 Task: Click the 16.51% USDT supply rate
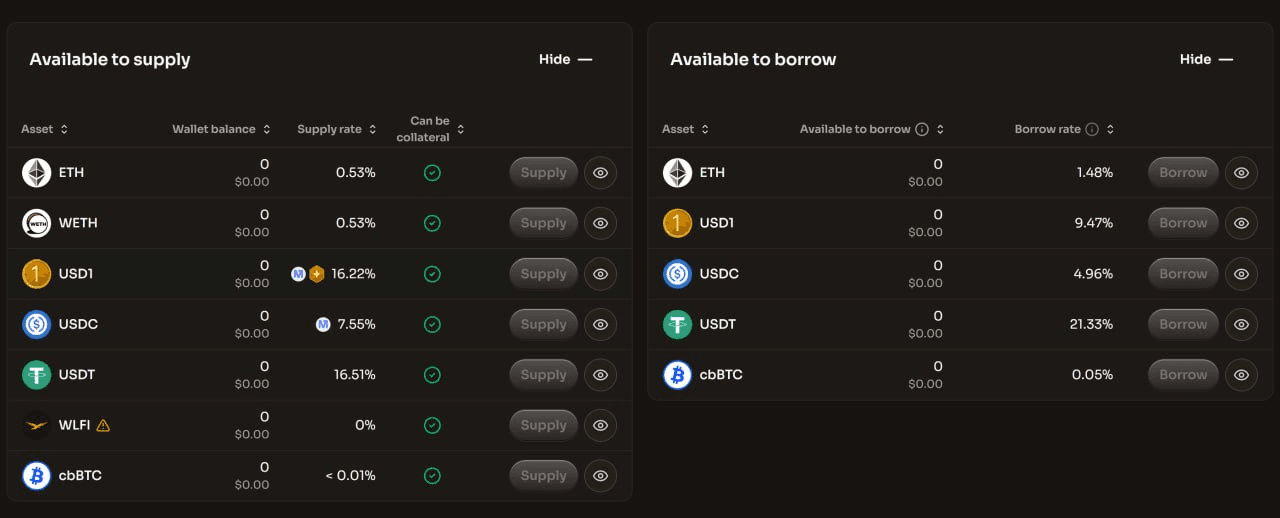(355, 375)
